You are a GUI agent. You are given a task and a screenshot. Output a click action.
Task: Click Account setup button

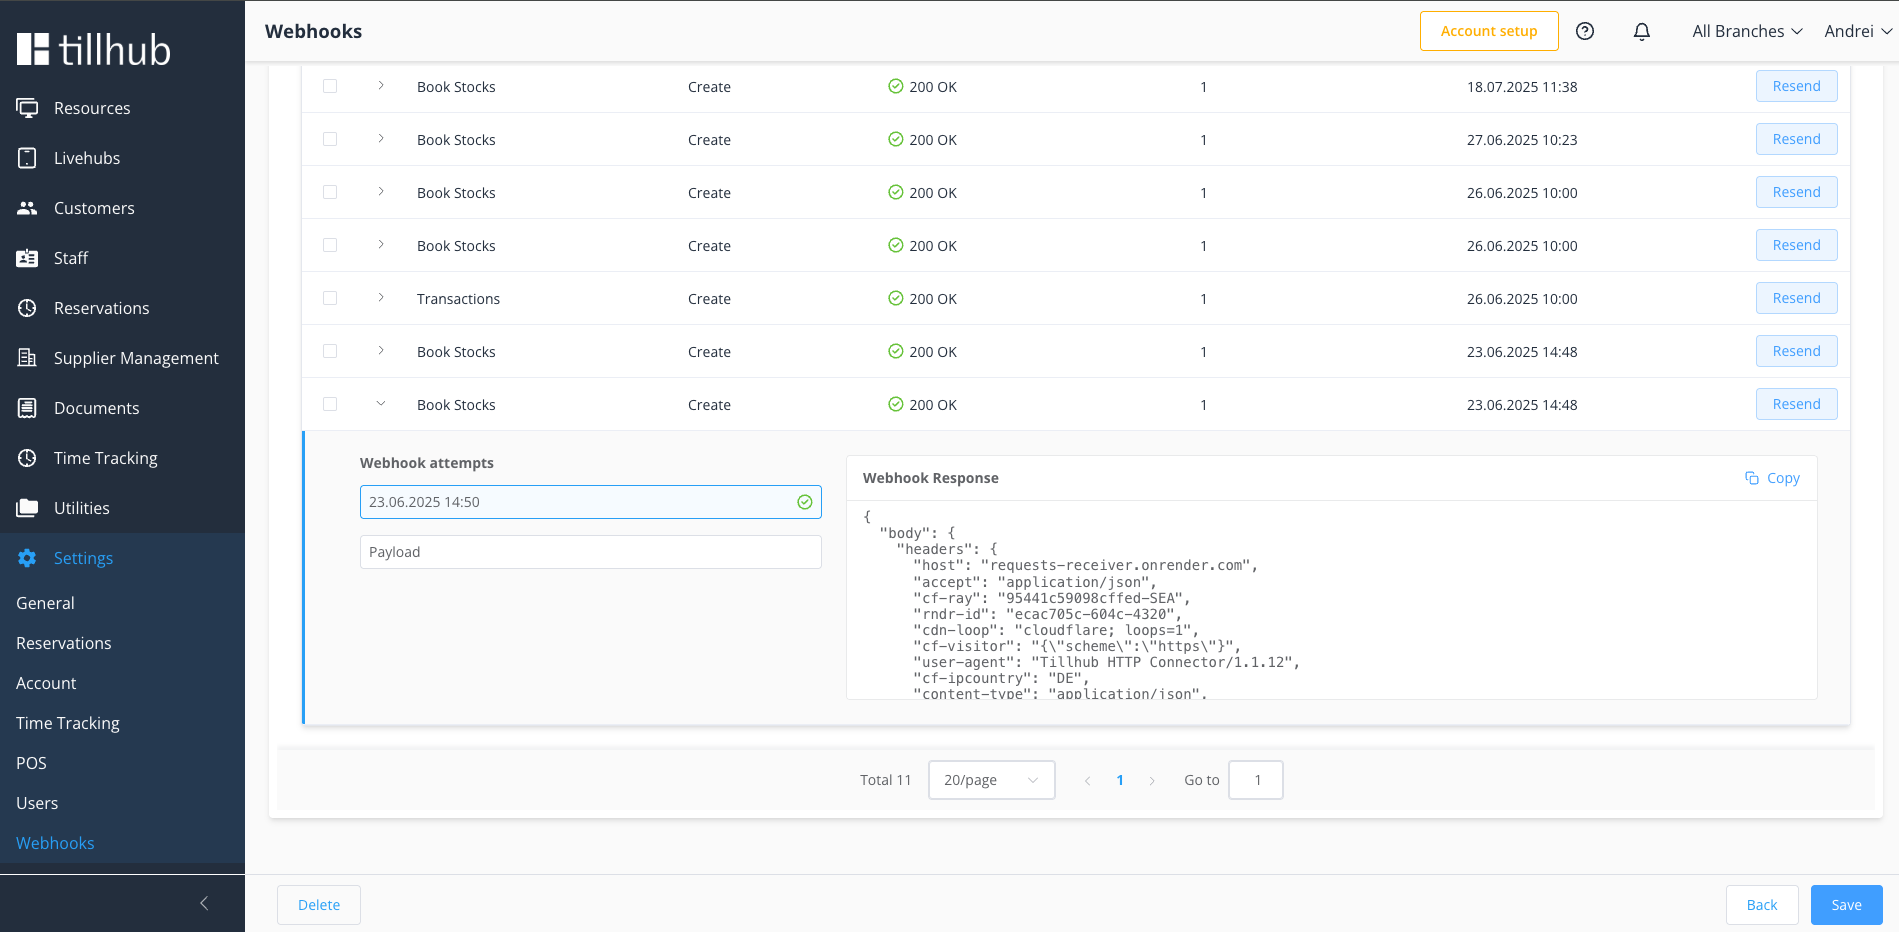coord(1489,31)
